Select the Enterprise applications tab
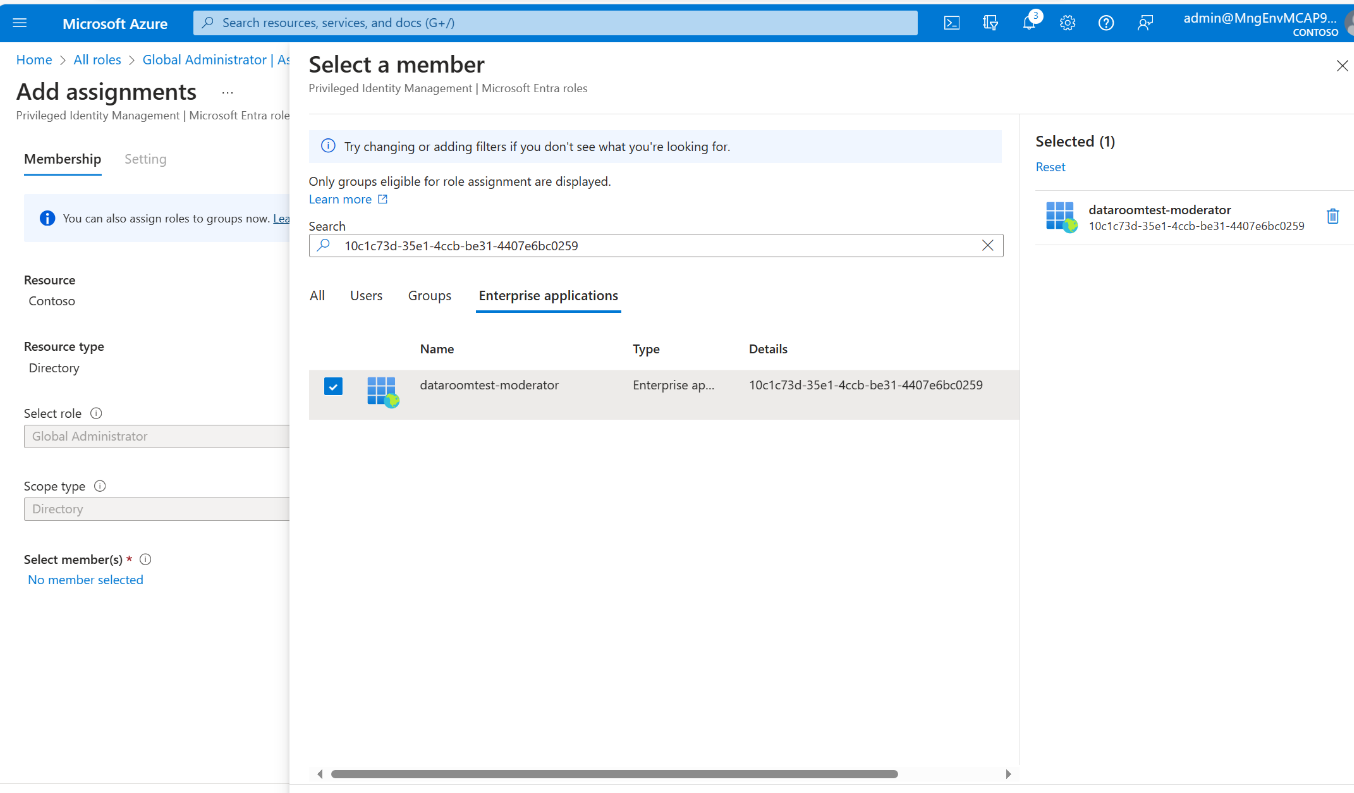1354x793 pixels. [548, 296]
